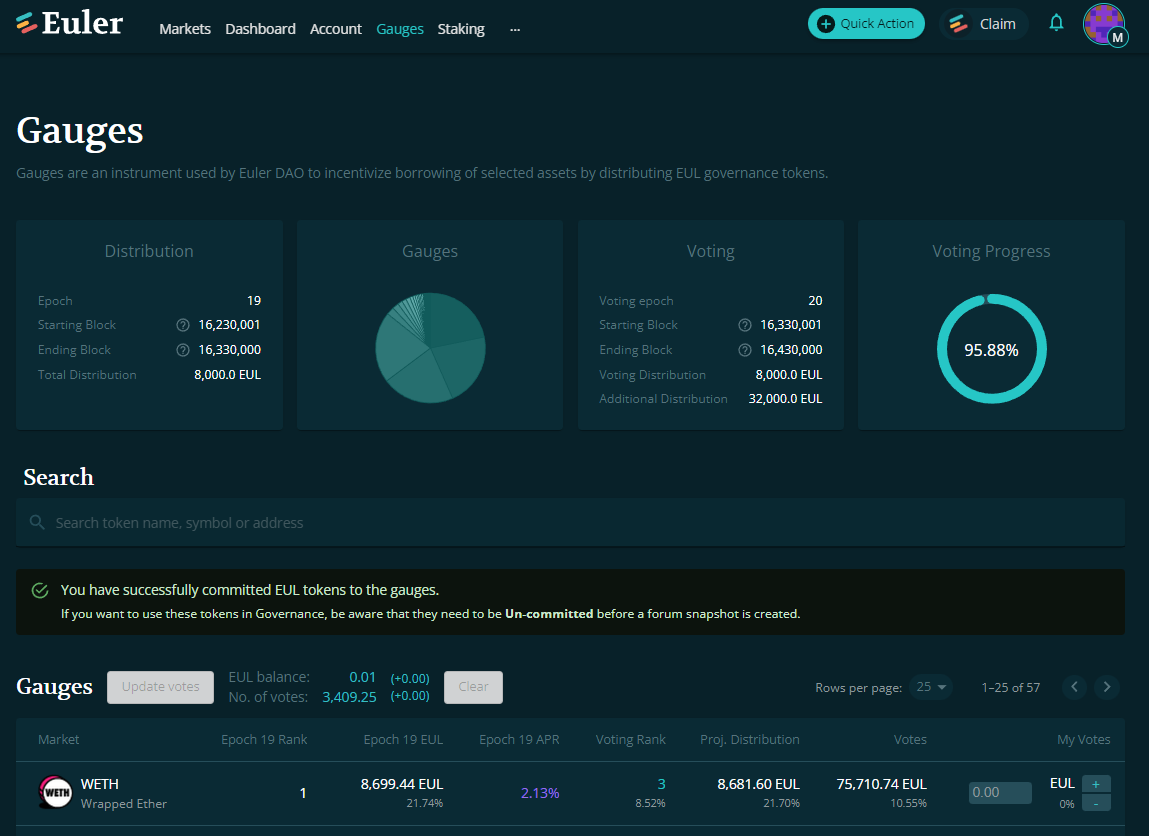This screenshot has height=836, width=1149.
Task: Click the WETH token icon
Action: pos(56,792)
